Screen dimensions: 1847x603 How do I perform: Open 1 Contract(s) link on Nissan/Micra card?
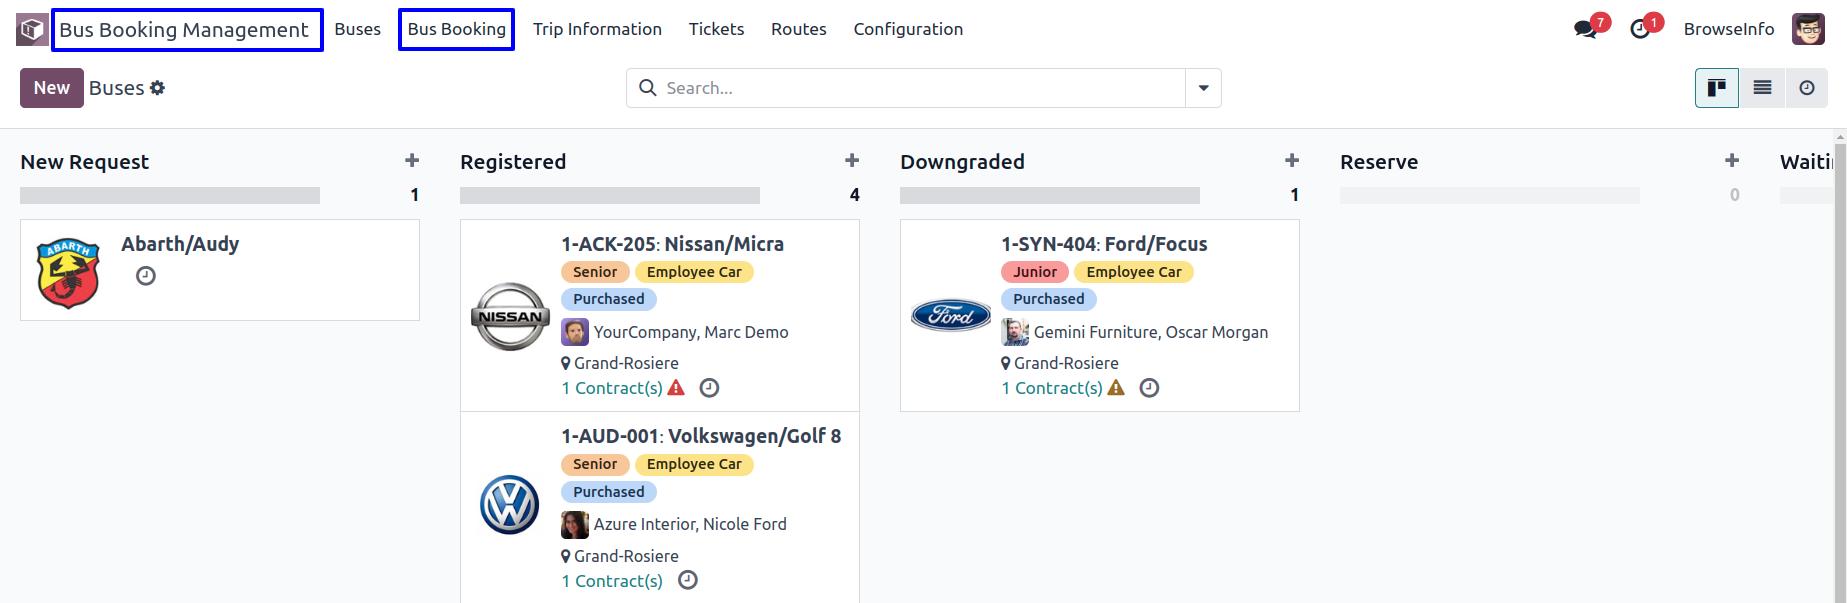tap(612, 388)
